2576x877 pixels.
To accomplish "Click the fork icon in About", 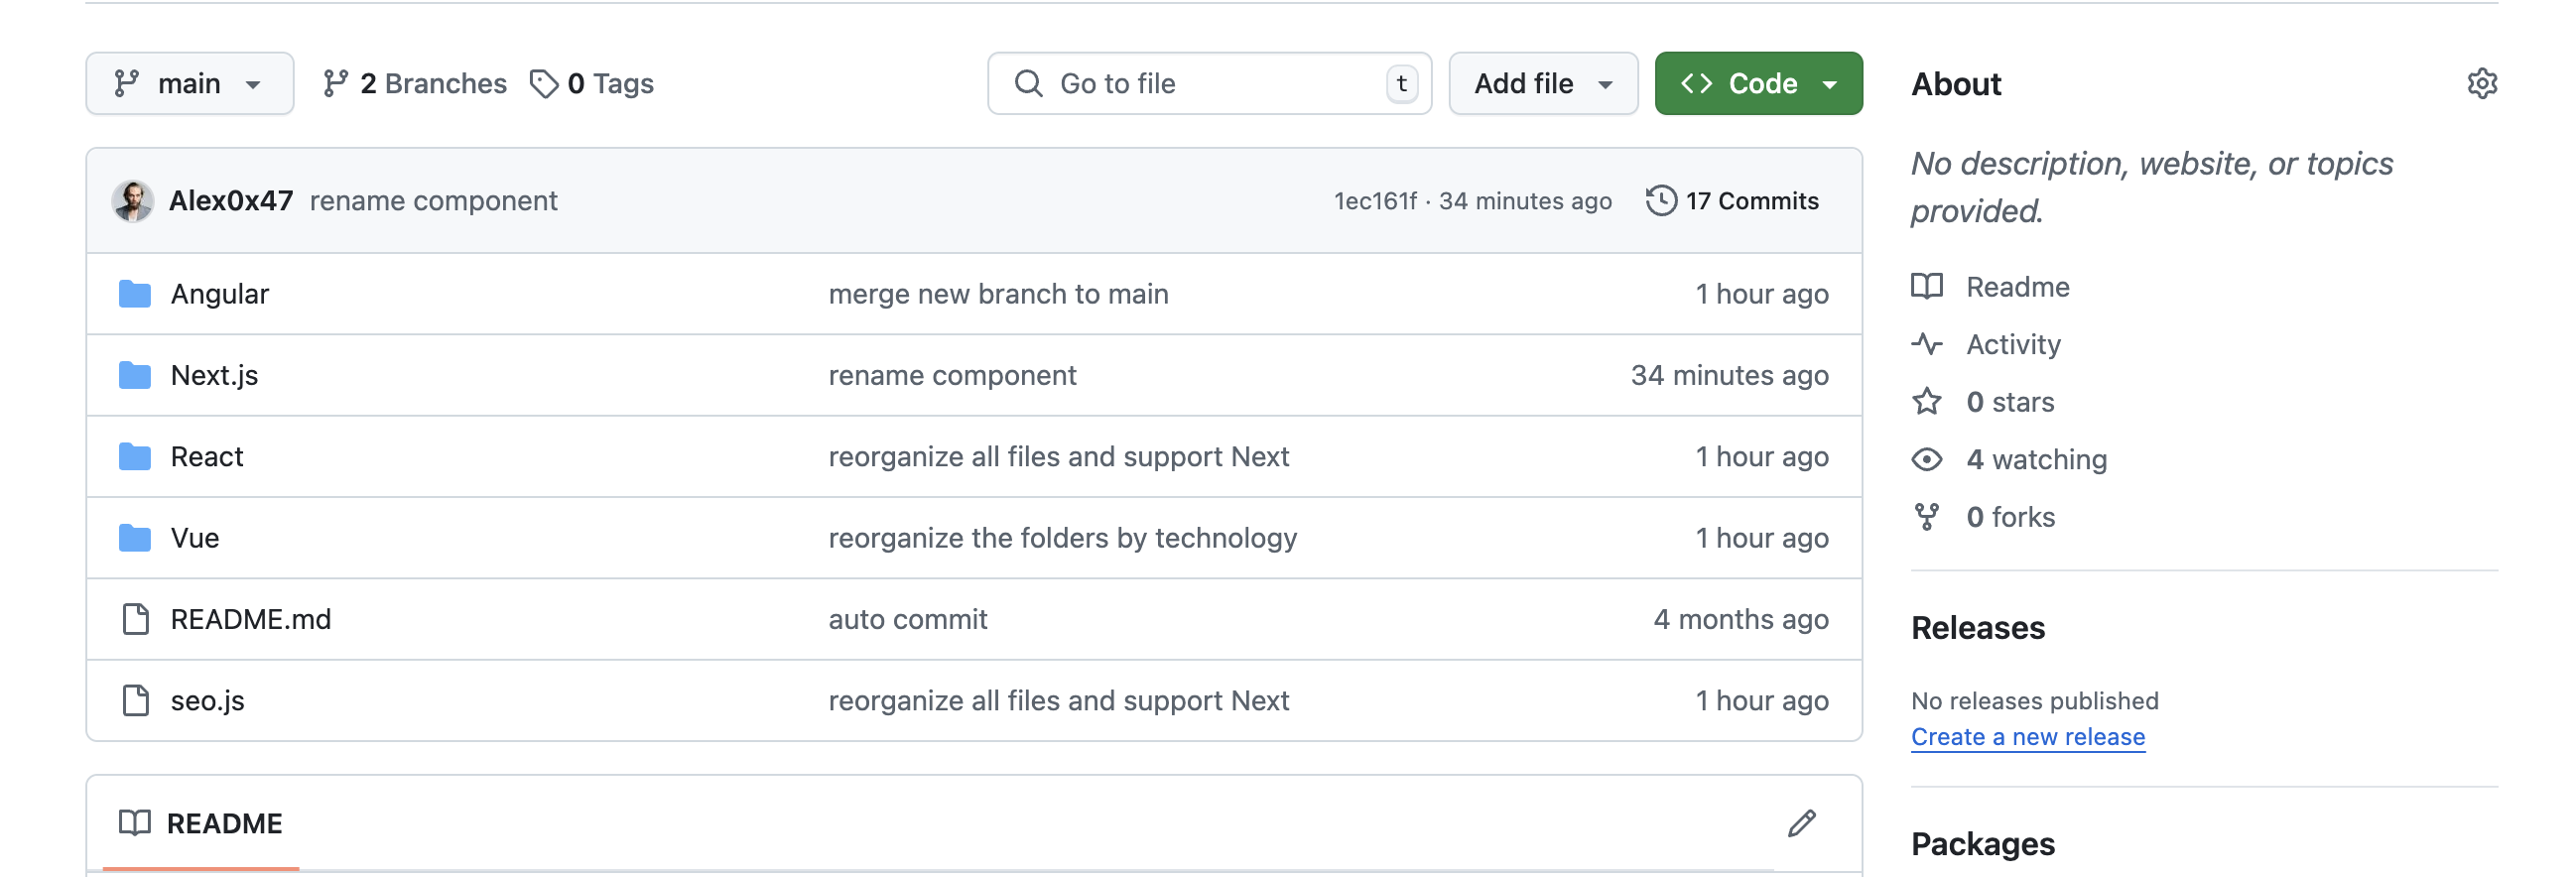I will (x=1926, y=517).
